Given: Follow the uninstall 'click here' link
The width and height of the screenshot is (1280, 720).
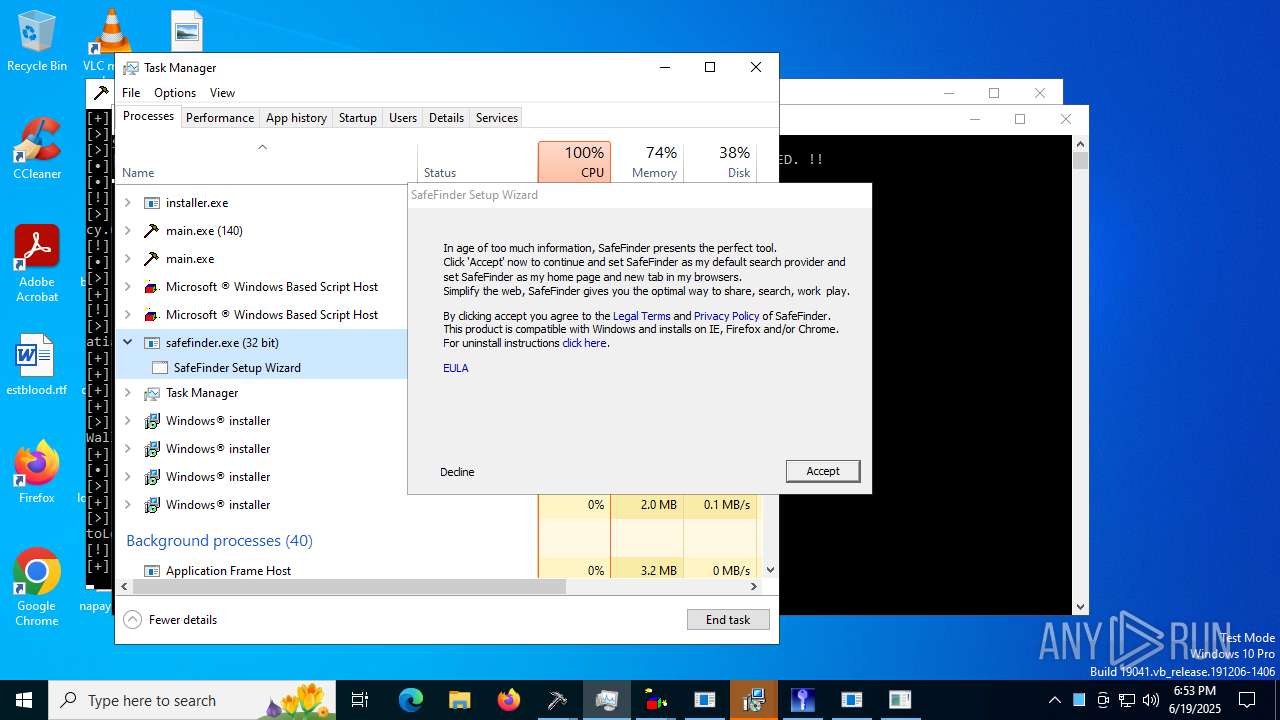Looking at the screenshot, I should 584,343.
